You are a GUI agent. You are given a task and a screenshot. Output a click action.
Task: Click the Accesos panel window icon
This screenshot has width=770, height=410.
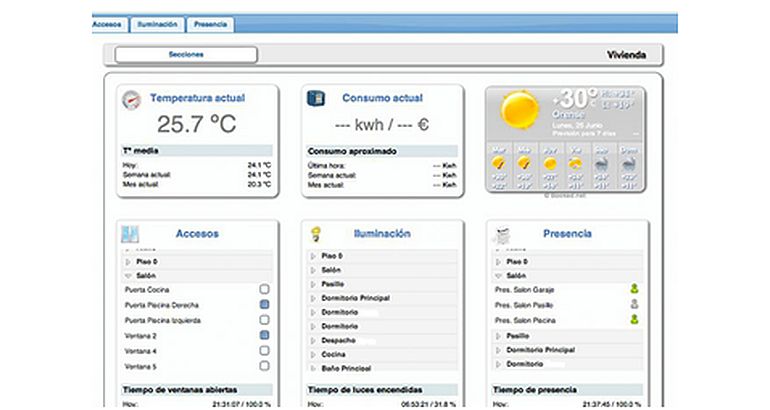pyautogui.click(x=130, y=234)
